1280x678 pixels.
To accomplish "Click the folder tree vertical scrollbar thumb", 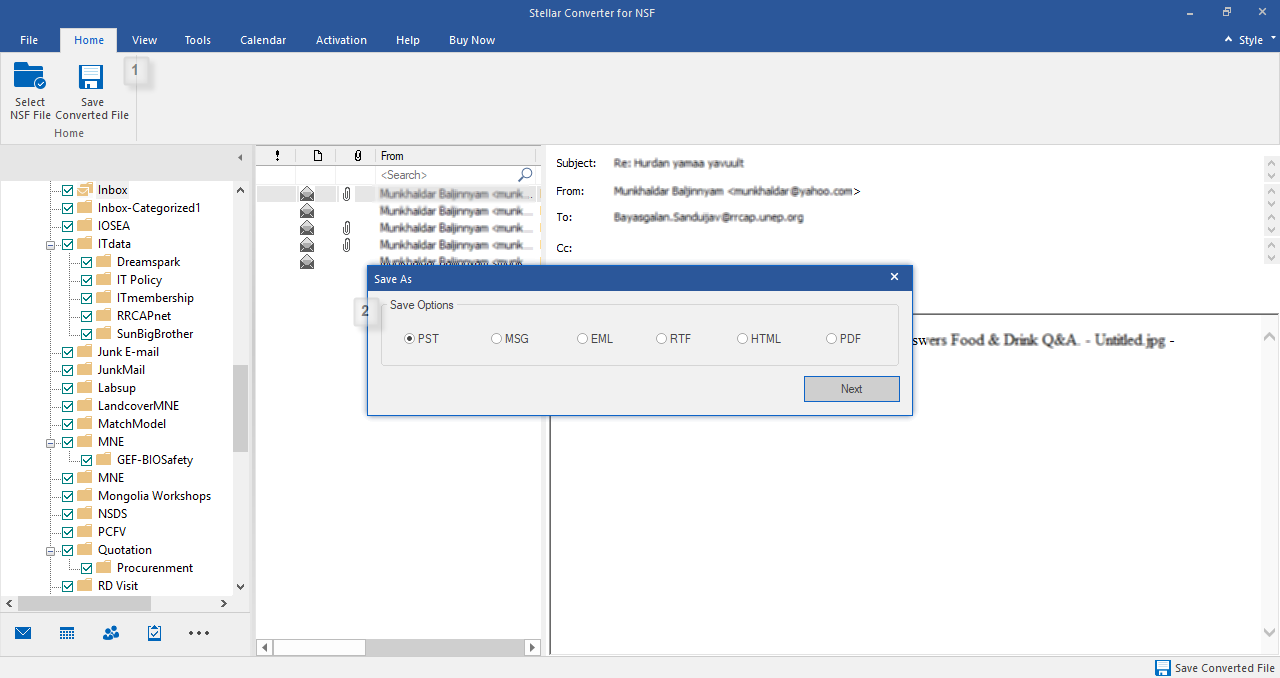I will [240, 408].
